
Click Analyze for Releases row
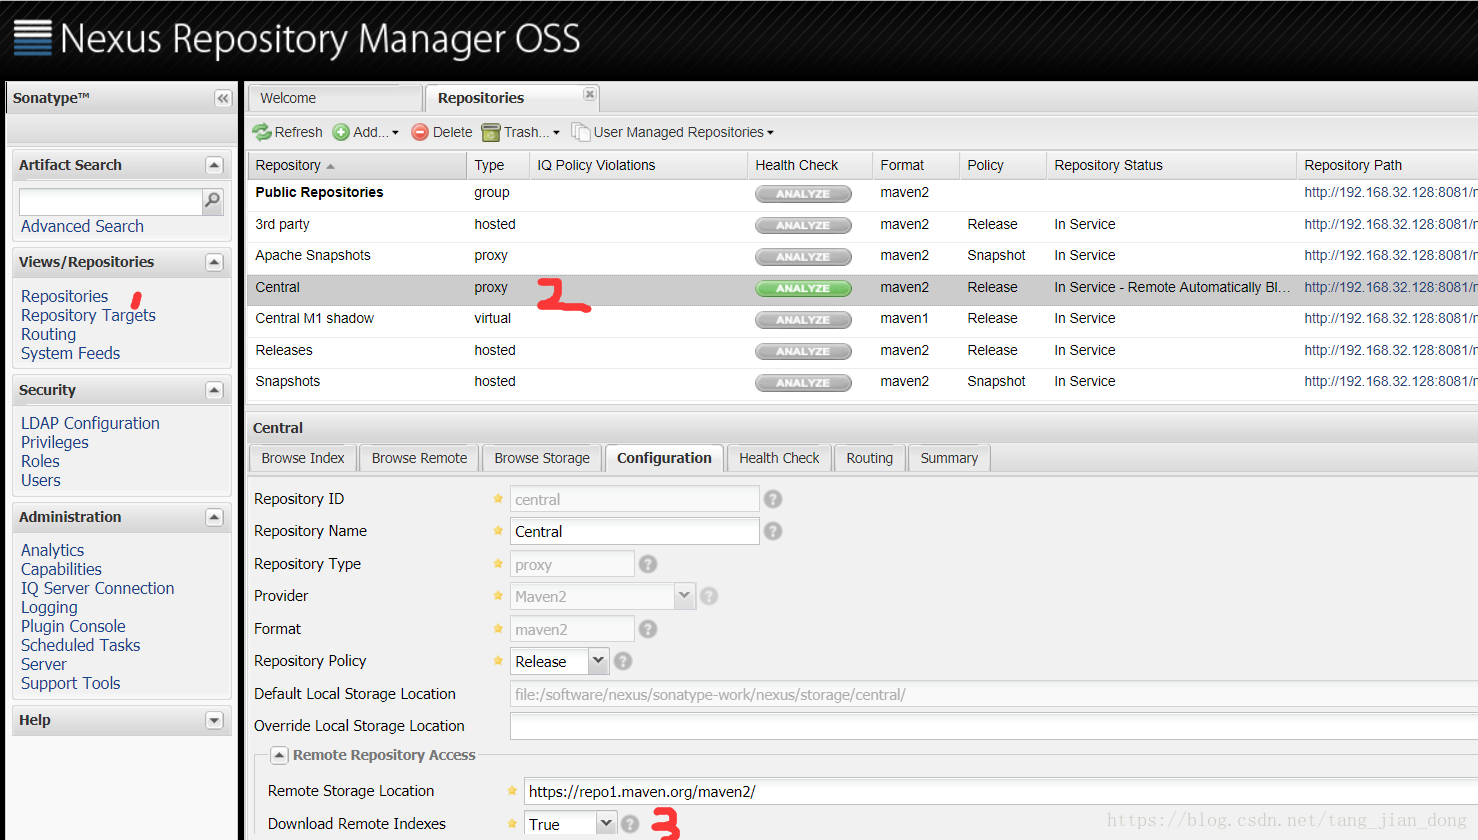[803, 351]
